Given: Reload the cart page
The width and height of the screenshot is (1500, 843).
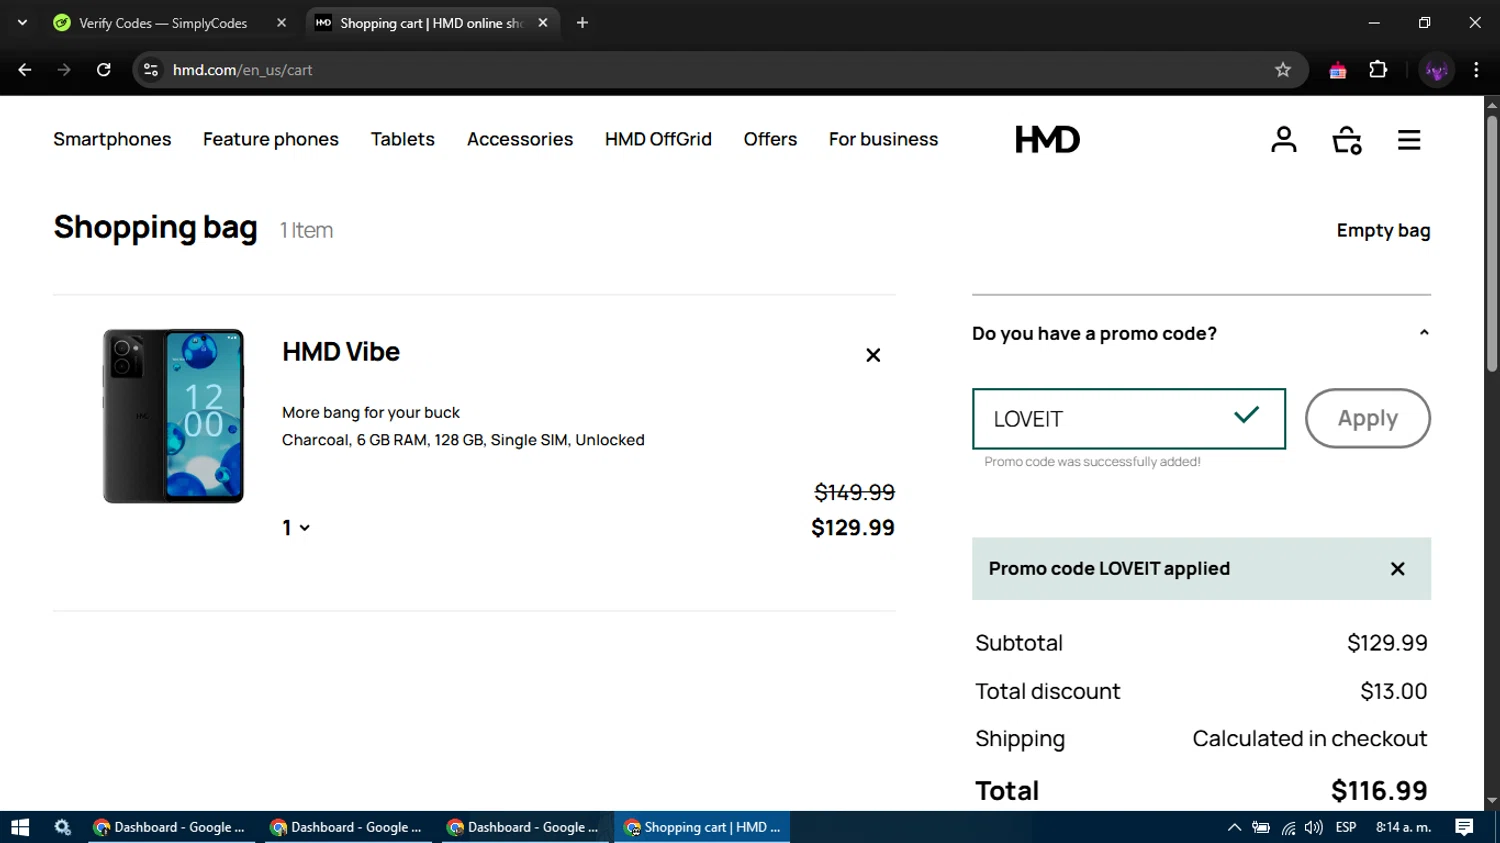Looking at the screenshot, I should [104, 70].
